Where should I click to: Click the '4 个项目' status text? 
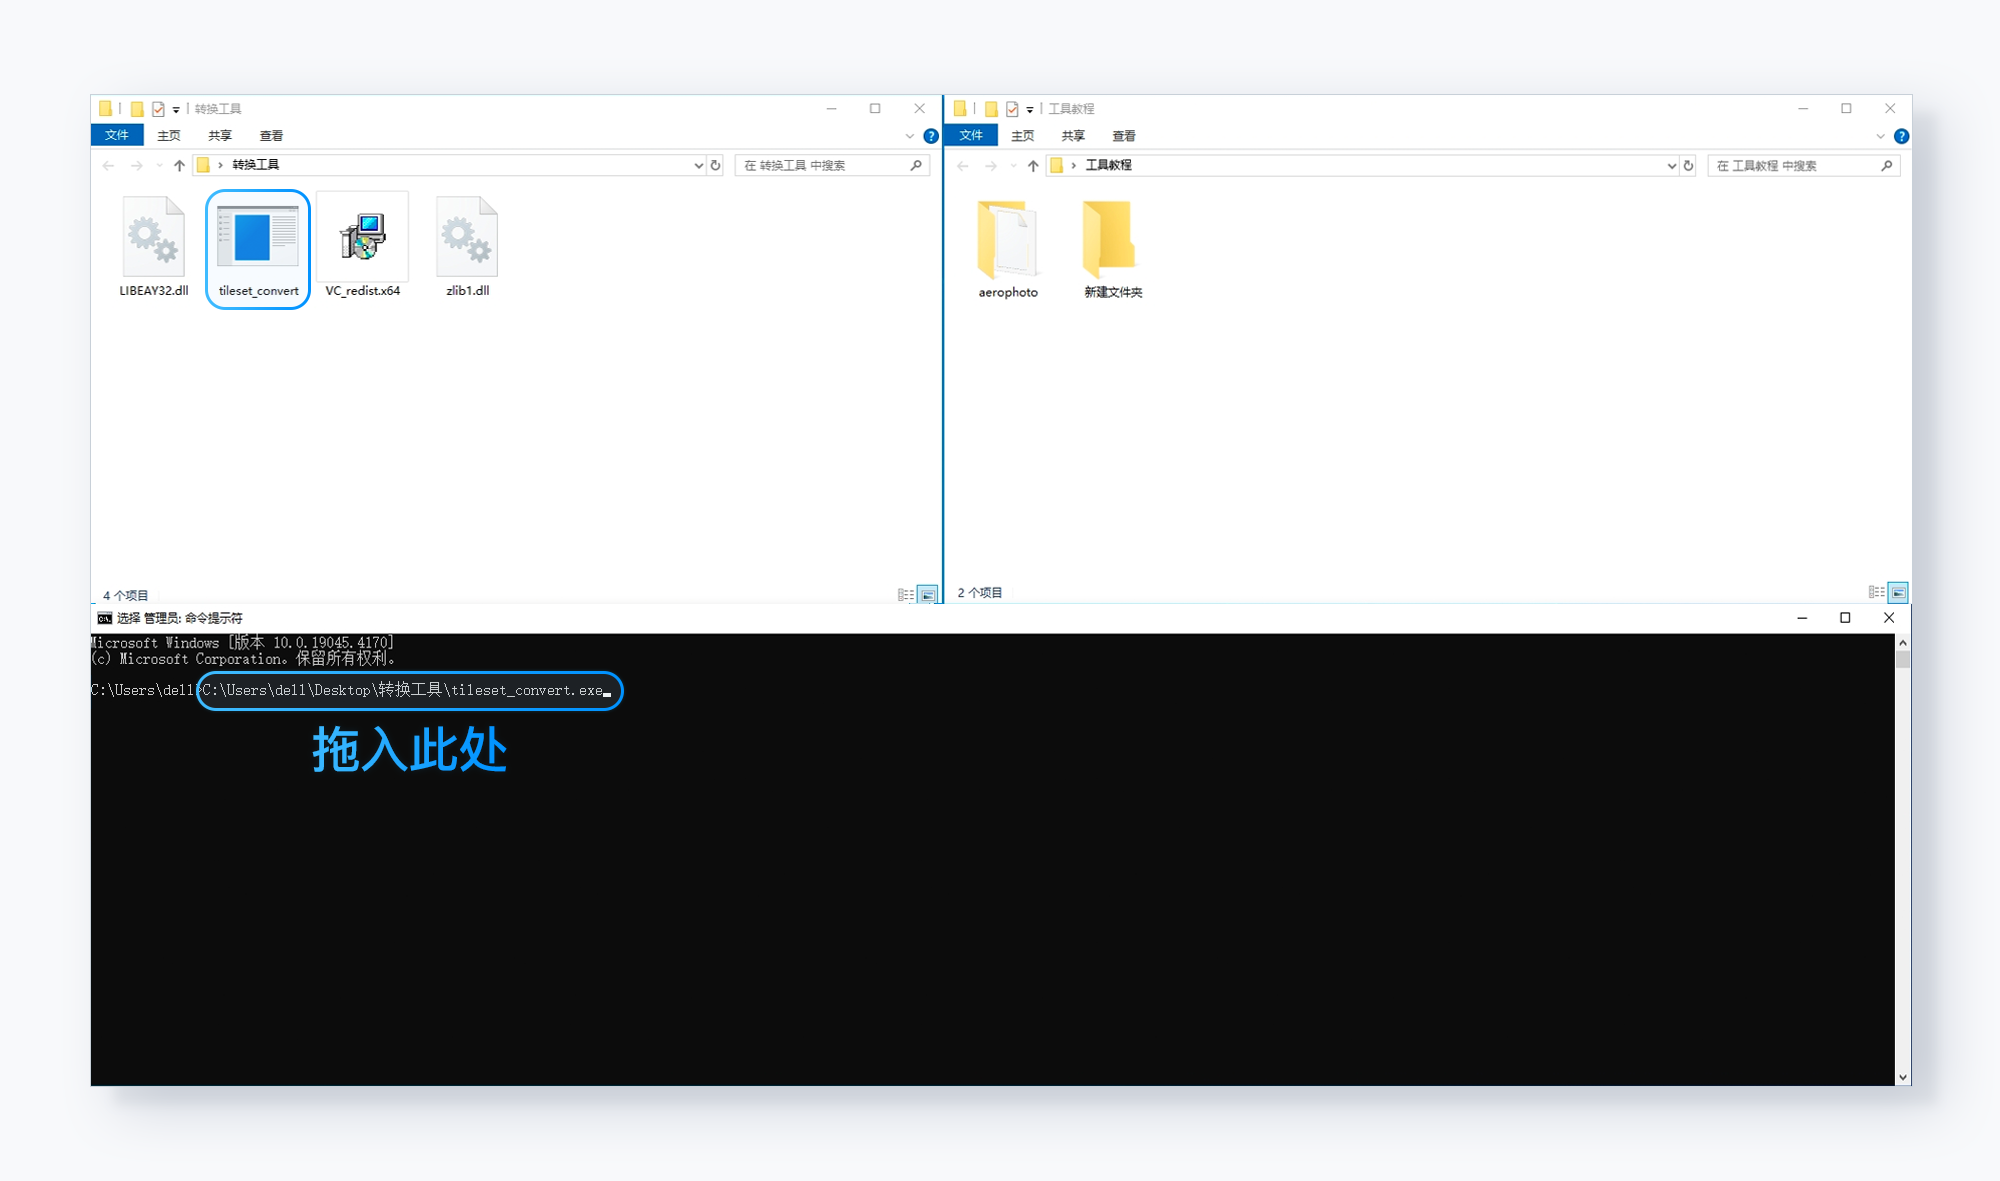(x=125, y=595)
